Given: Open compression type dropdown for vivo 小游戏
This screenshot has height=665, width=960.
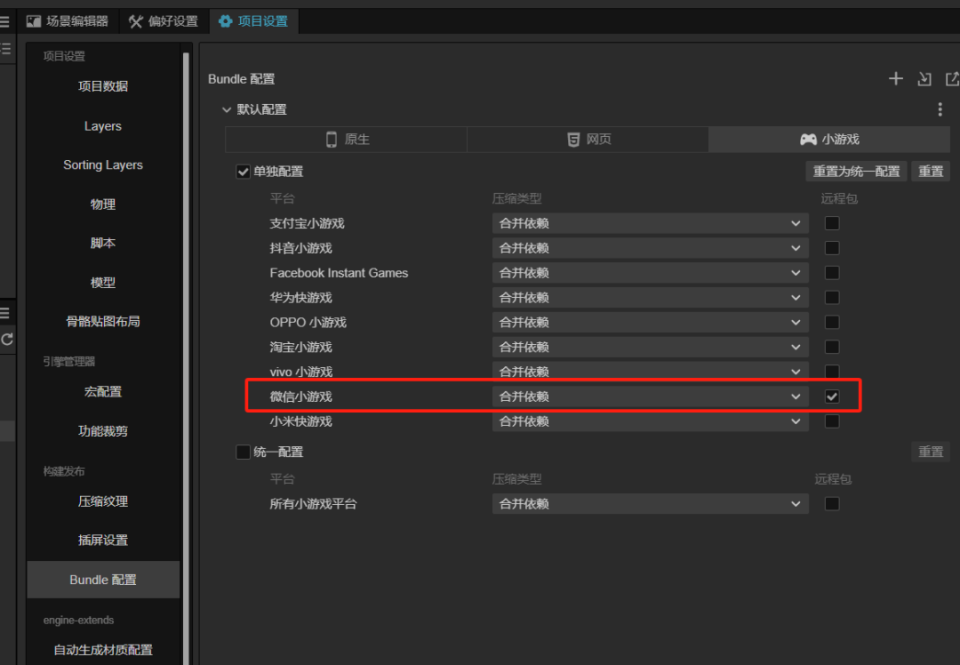Looking at the screenshot, I should 650,372.
